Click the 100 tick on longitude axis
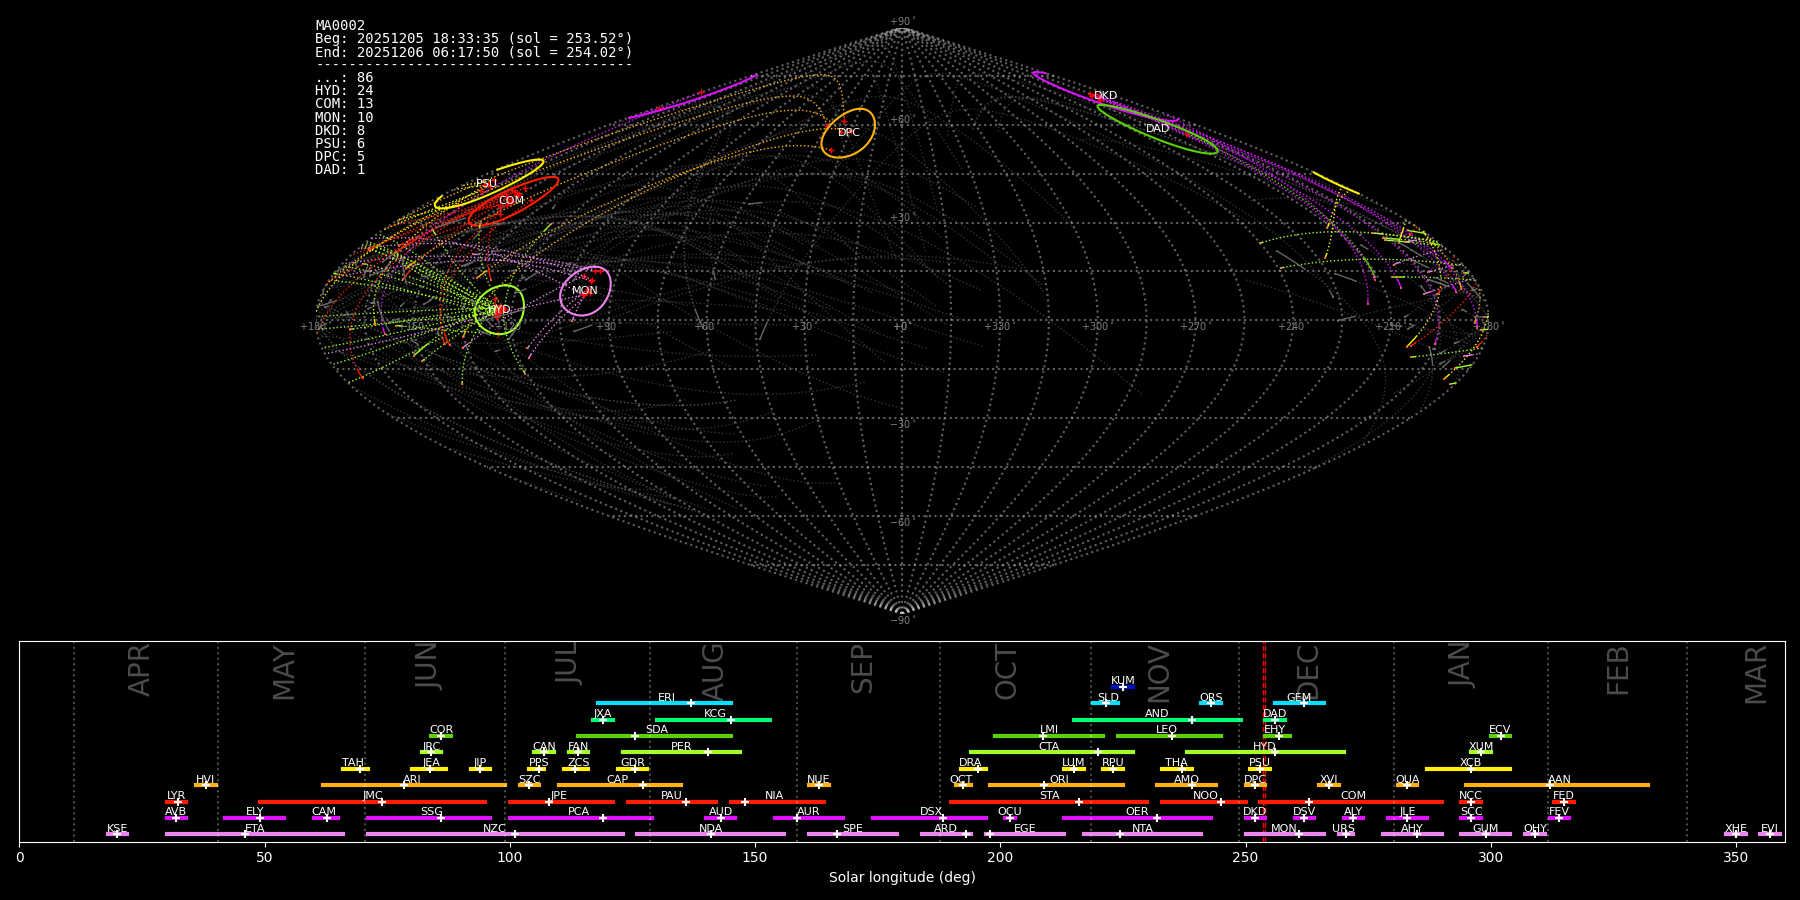Screen dimensions: 1800x900 (510, 857)
